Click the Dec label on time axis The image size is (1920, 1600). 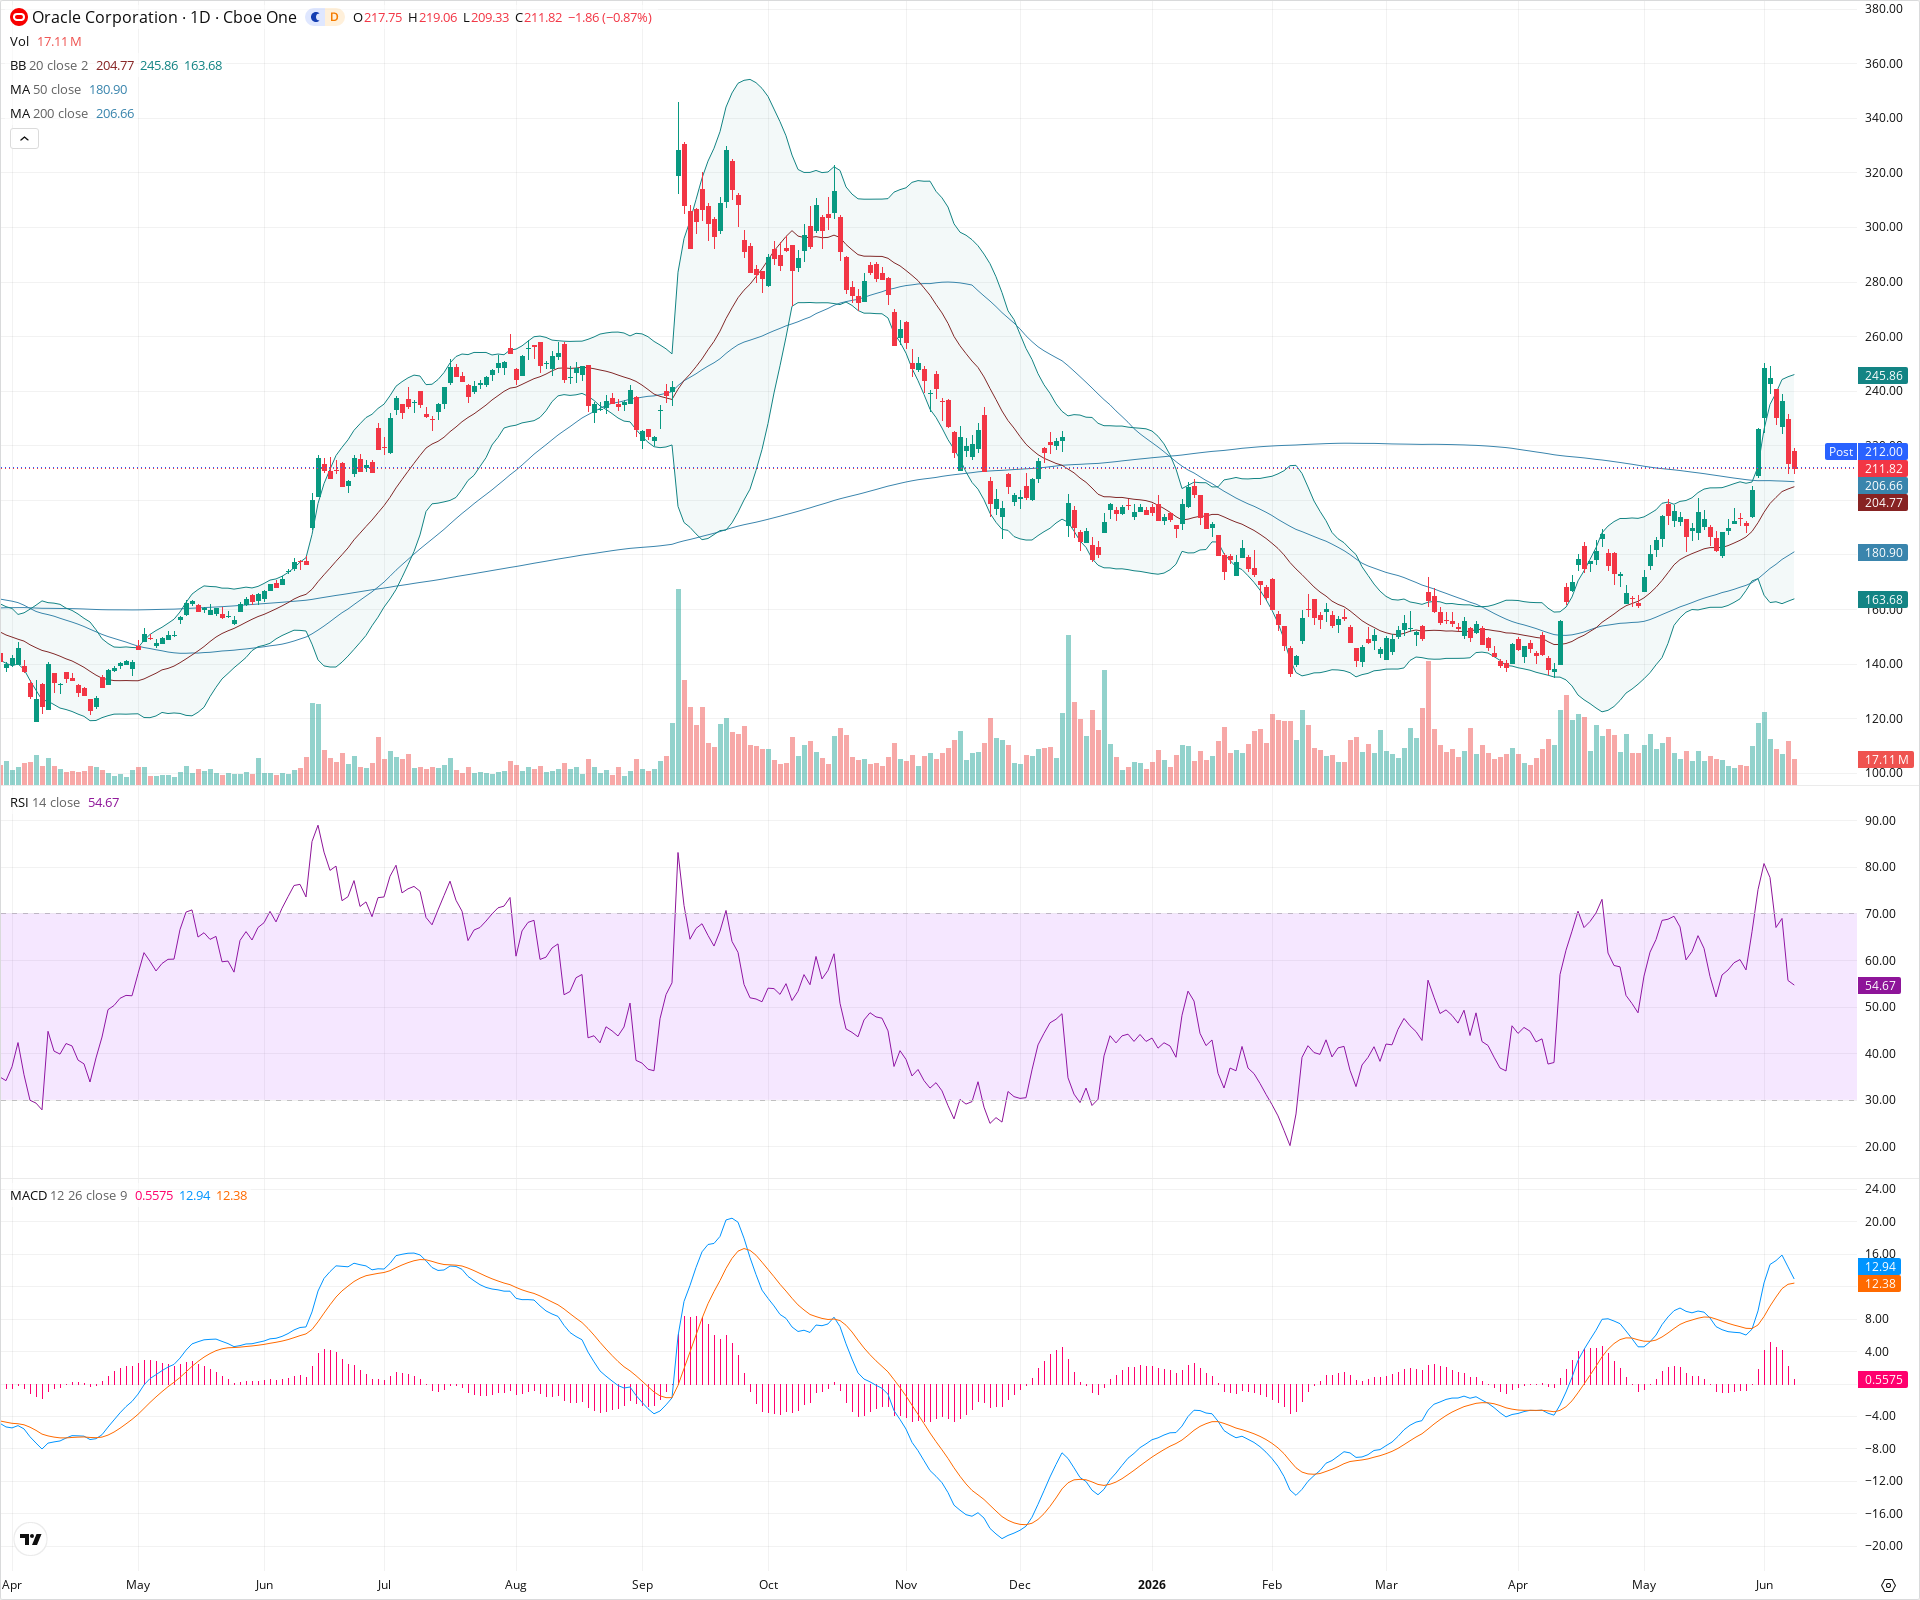click(x=1019, y=1584)
